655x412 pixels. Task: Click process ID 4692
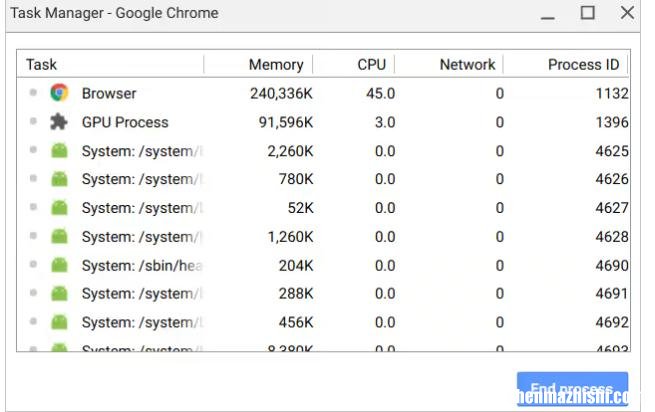pos(612,323)
